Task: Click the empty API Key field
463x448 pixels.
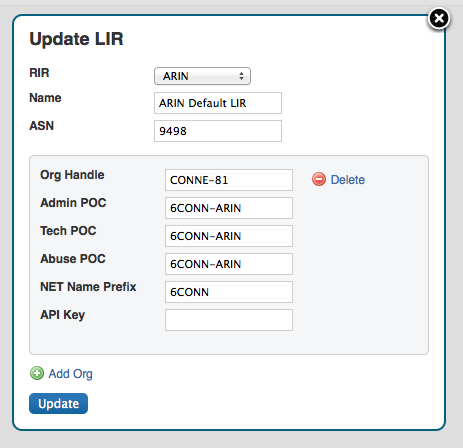Action: (229, 320)
